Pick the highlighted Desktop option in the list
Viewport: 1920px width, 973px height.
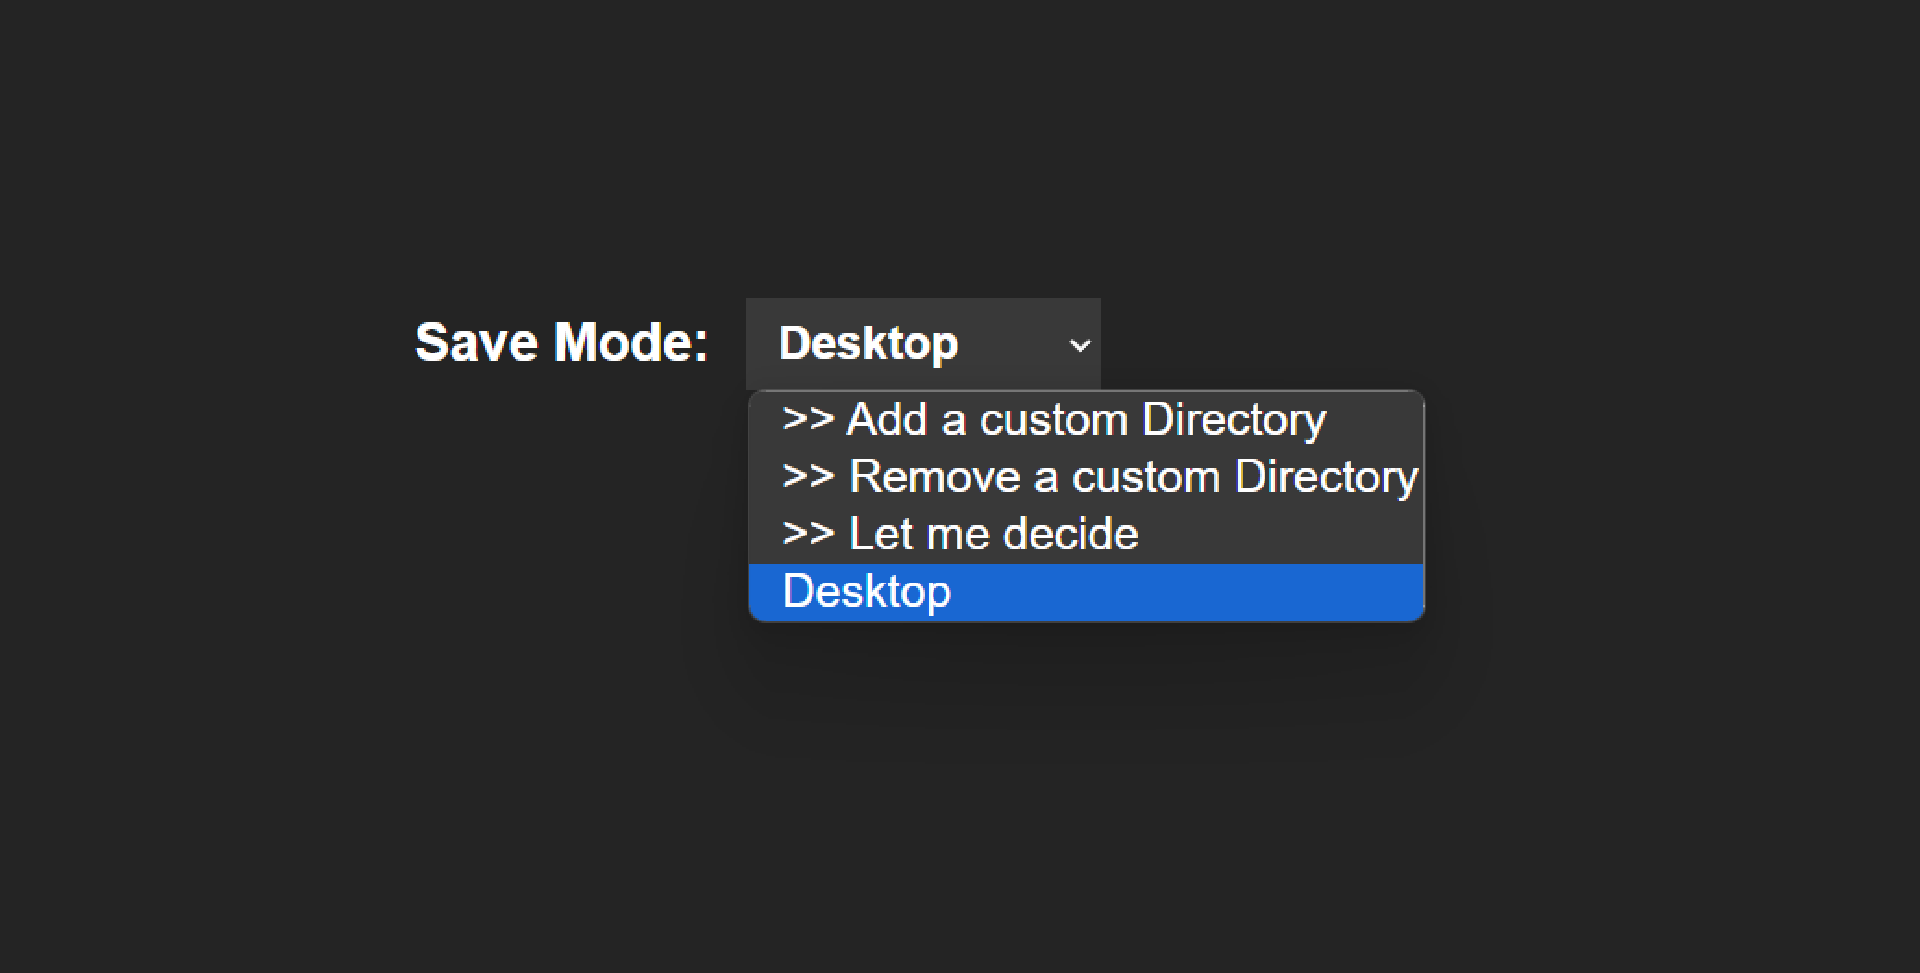point(867,592)
